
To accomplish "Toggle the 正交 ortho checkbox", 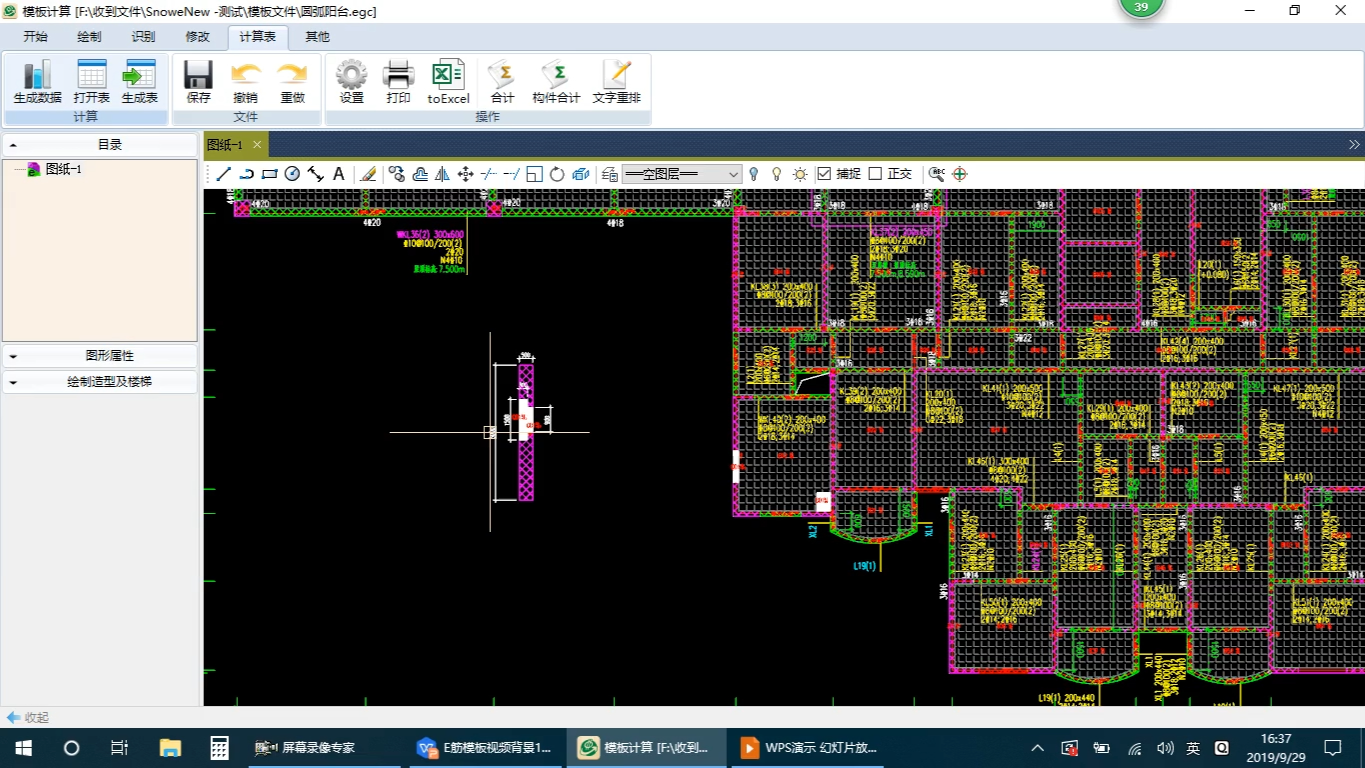I will click(x=875, y=174).
